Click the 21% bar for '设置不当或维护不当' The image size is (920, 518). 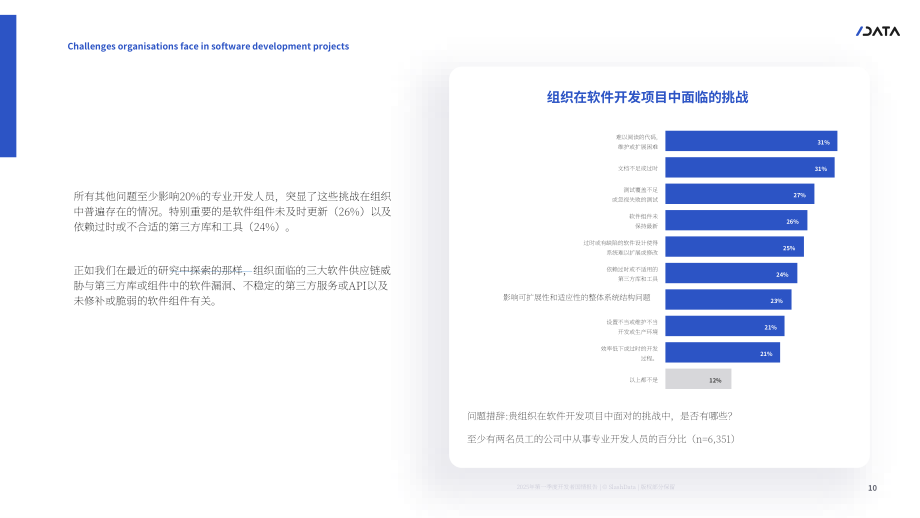pos(725,326)
